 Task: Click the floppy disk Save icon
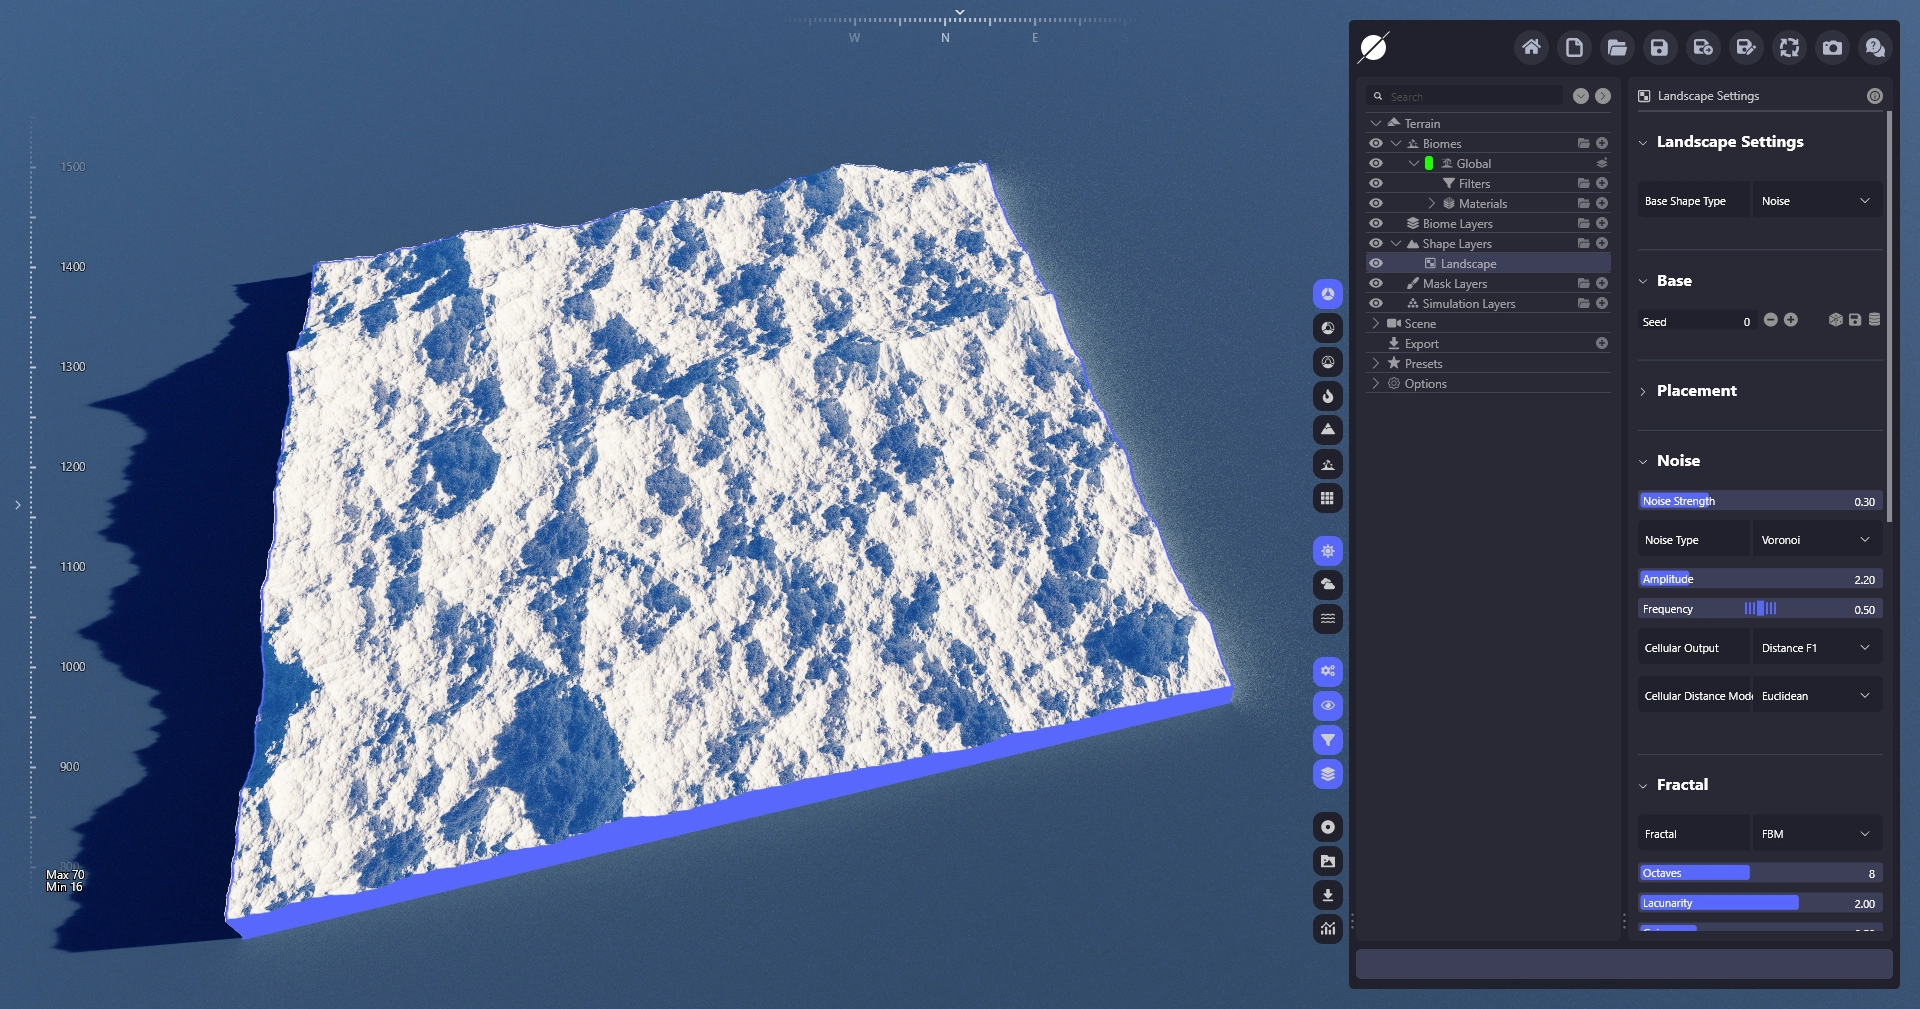pos(1660,47)
